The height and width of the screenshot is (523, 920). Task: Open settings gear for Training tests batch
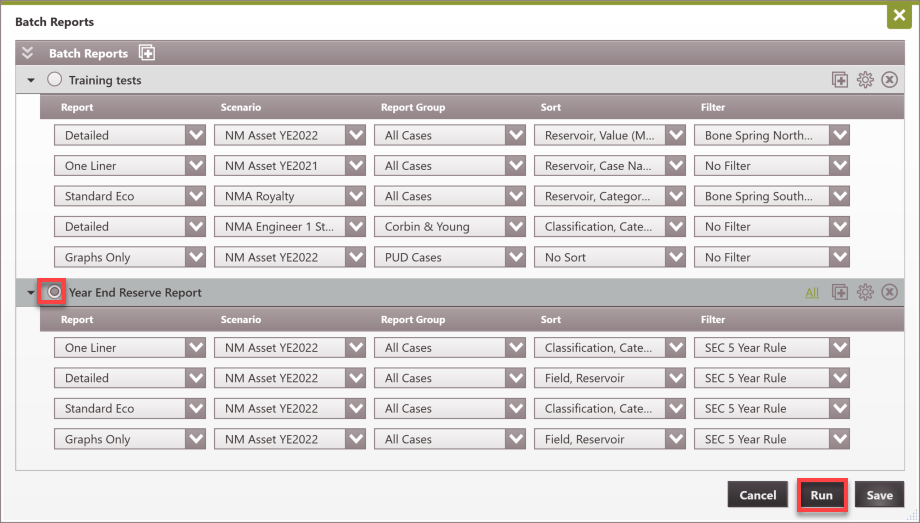coord(865,80)
